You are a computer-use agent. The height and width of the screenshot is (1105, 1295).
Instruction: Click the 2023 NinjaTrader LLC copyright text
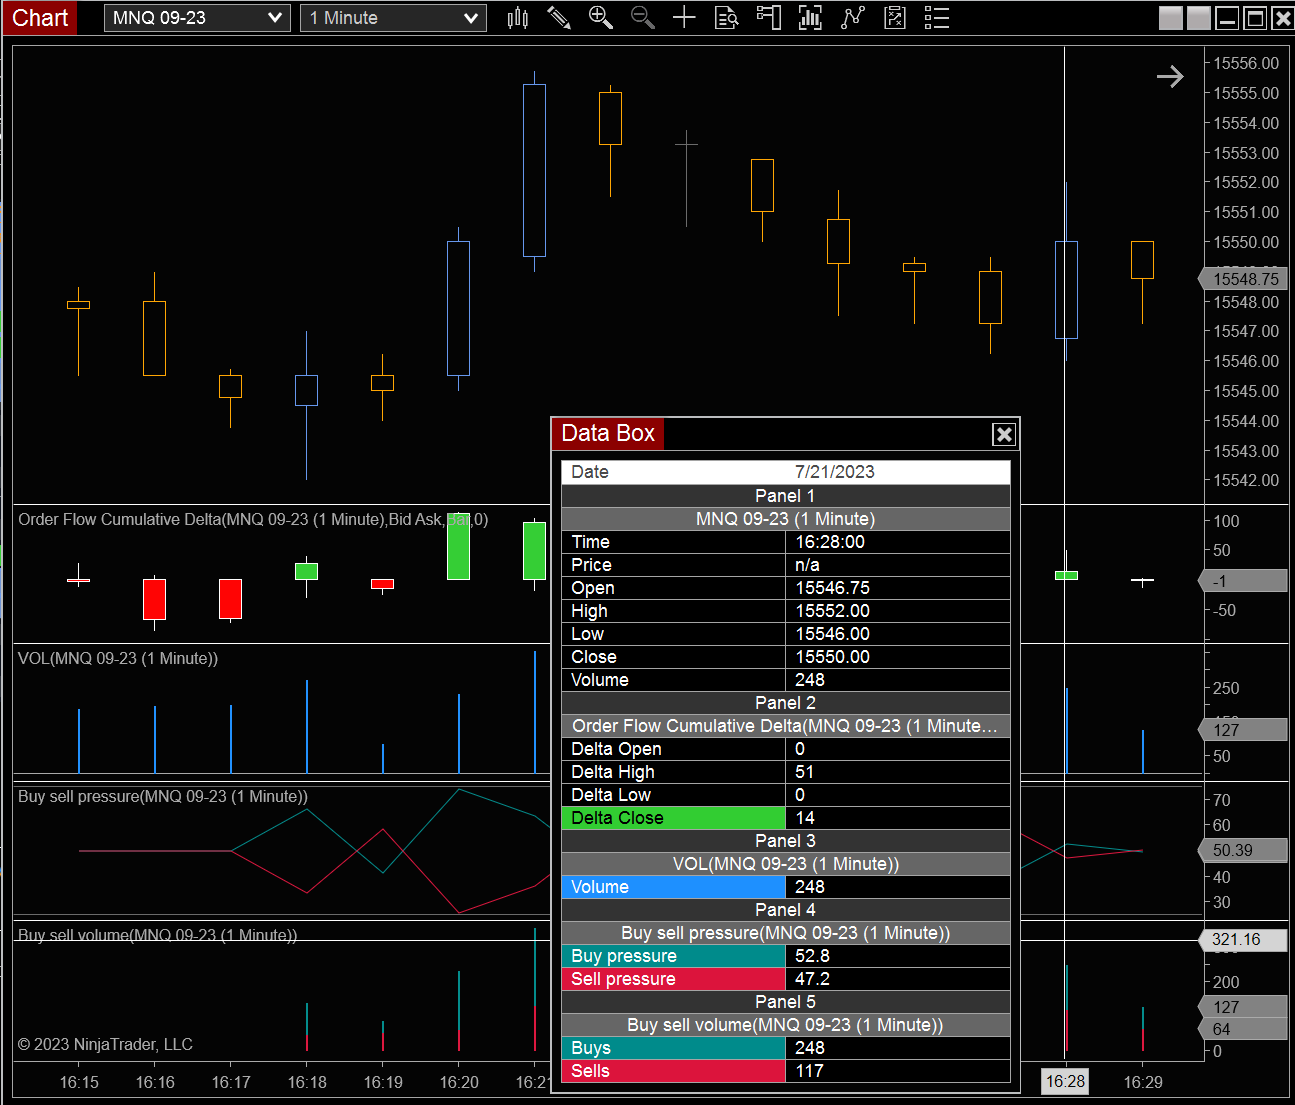(106, 1044)
